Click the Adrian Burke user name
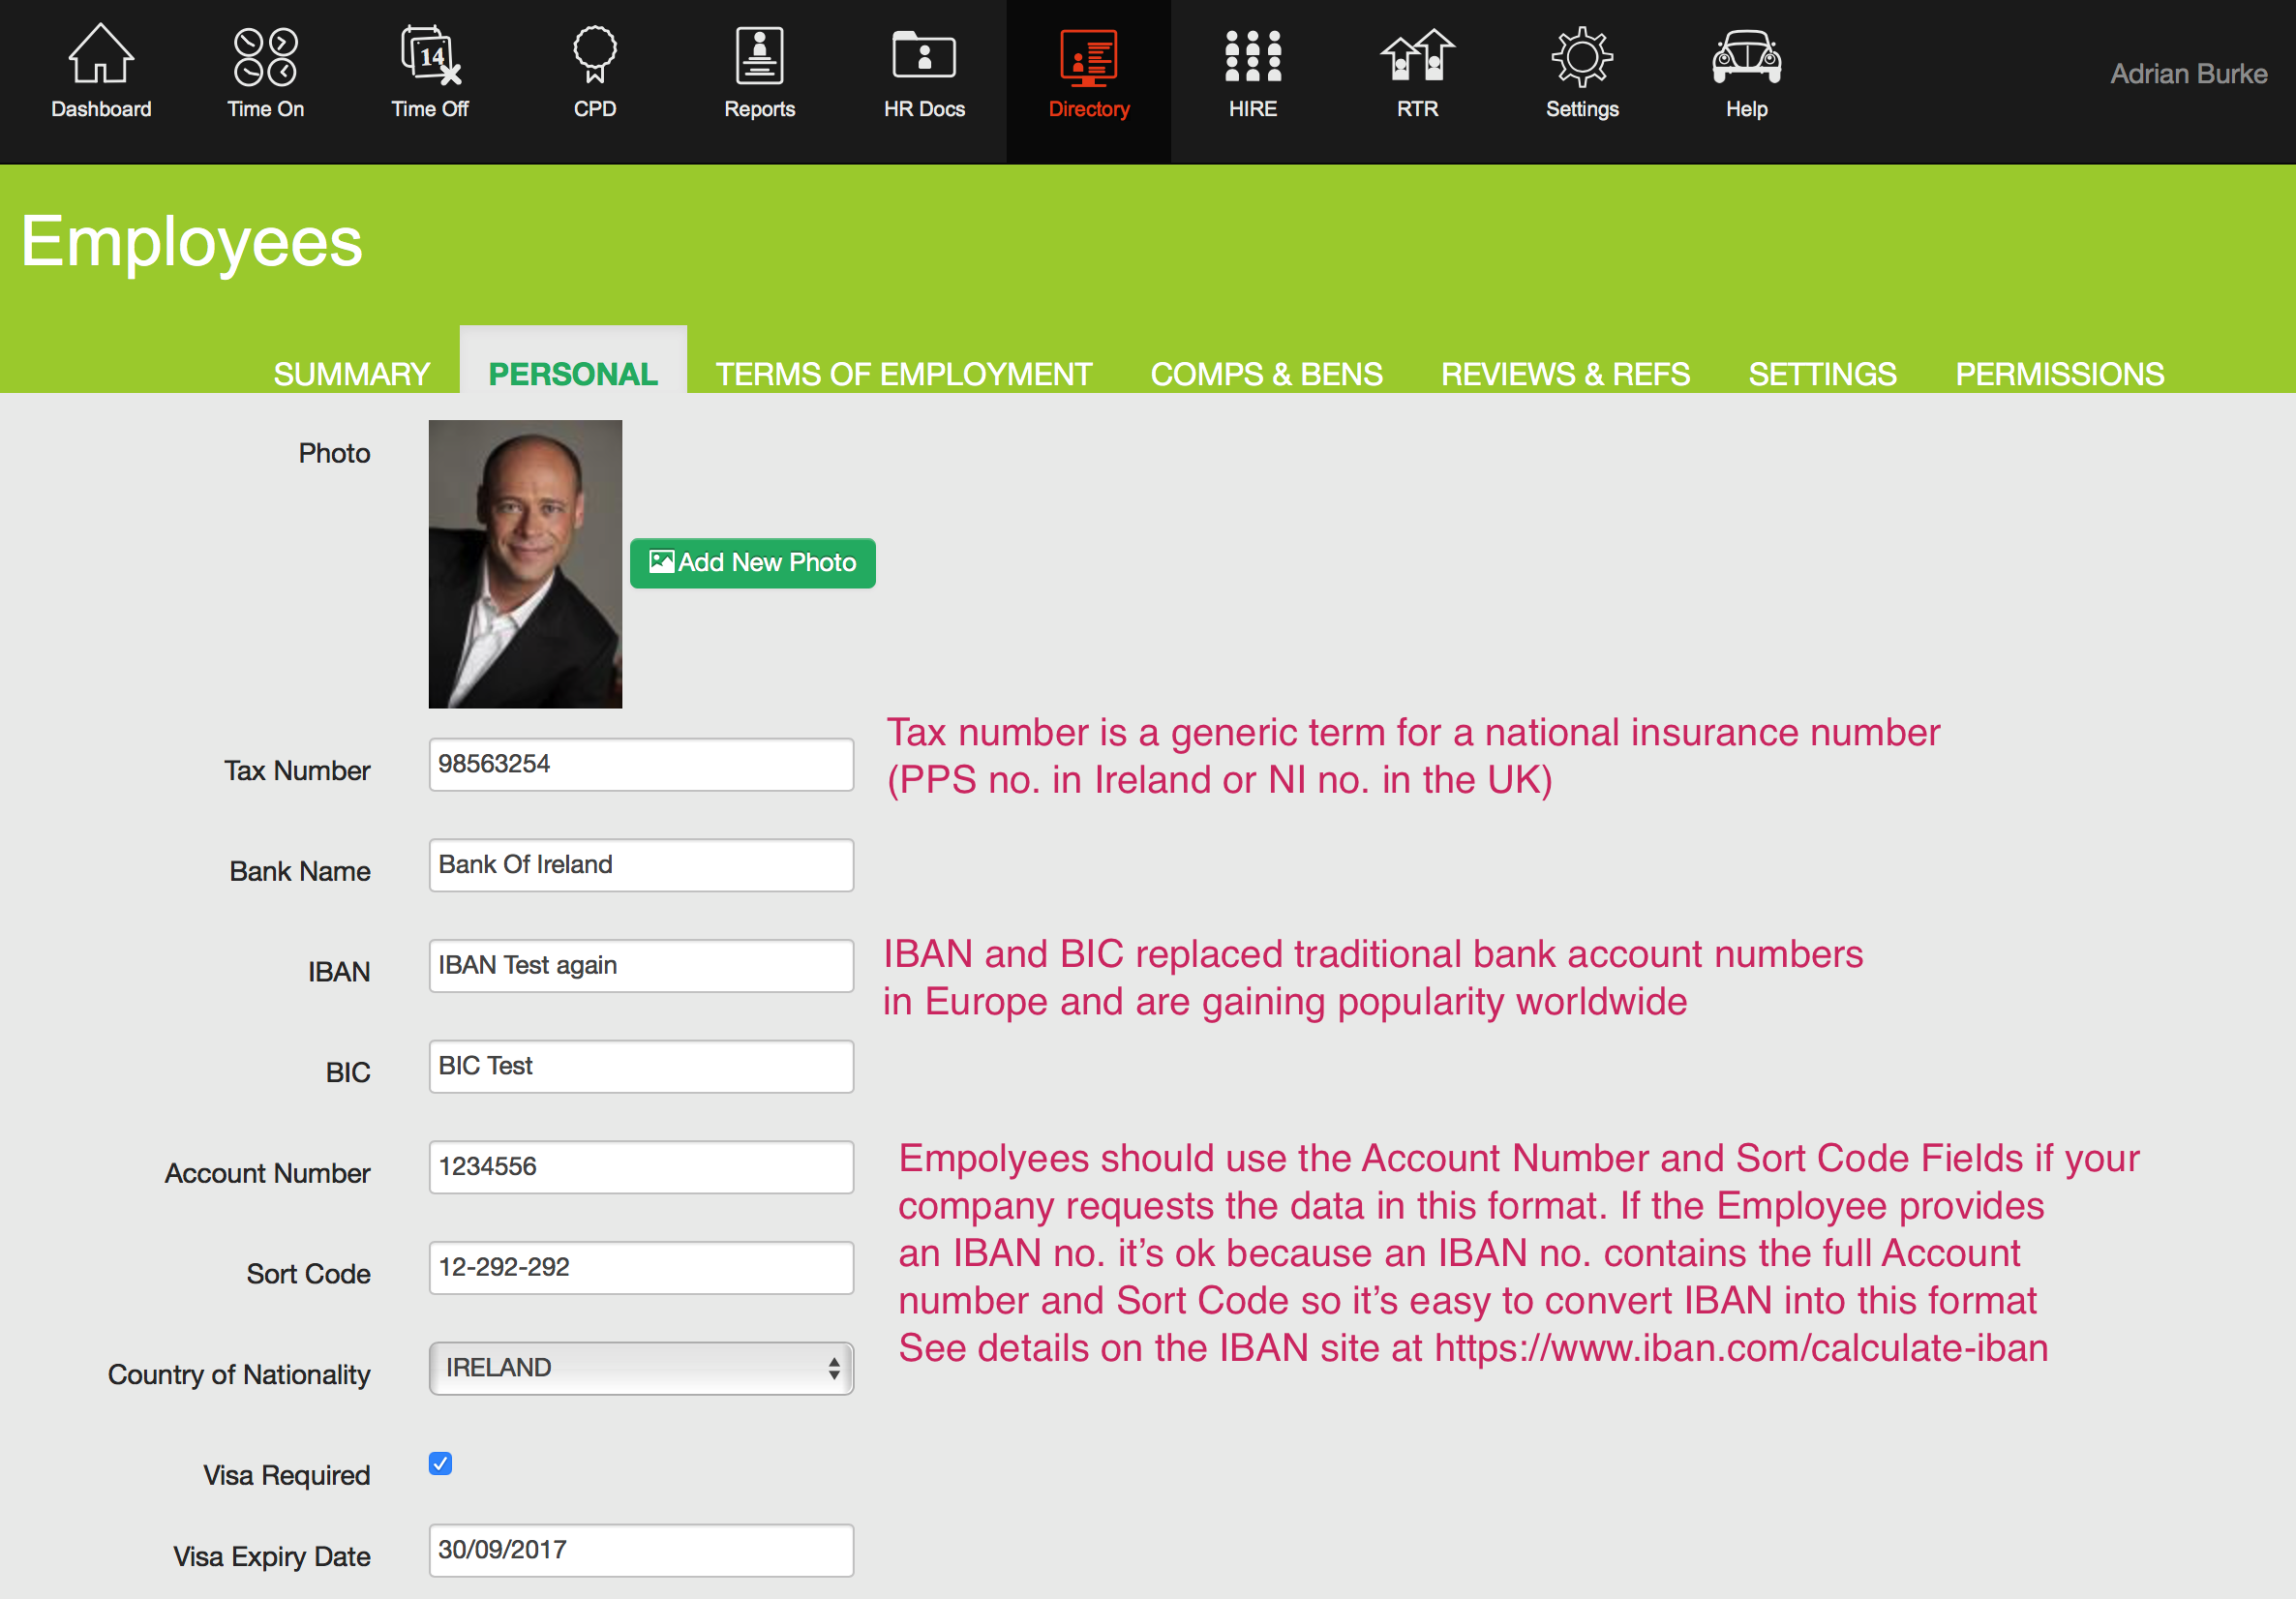 (x=2187, y=74)
